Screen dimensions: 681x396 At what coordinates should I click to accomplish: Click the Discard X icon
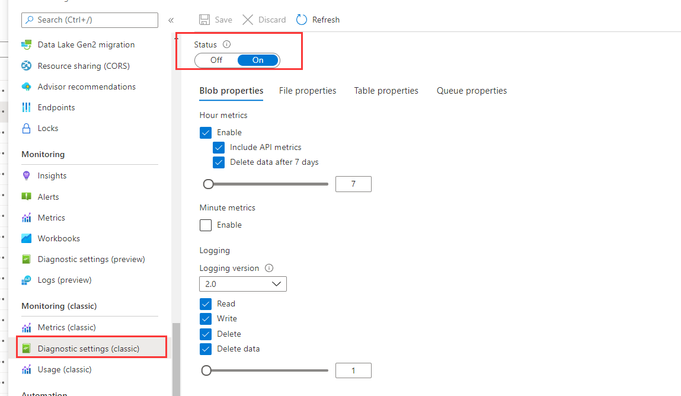[x=248, y=20]
